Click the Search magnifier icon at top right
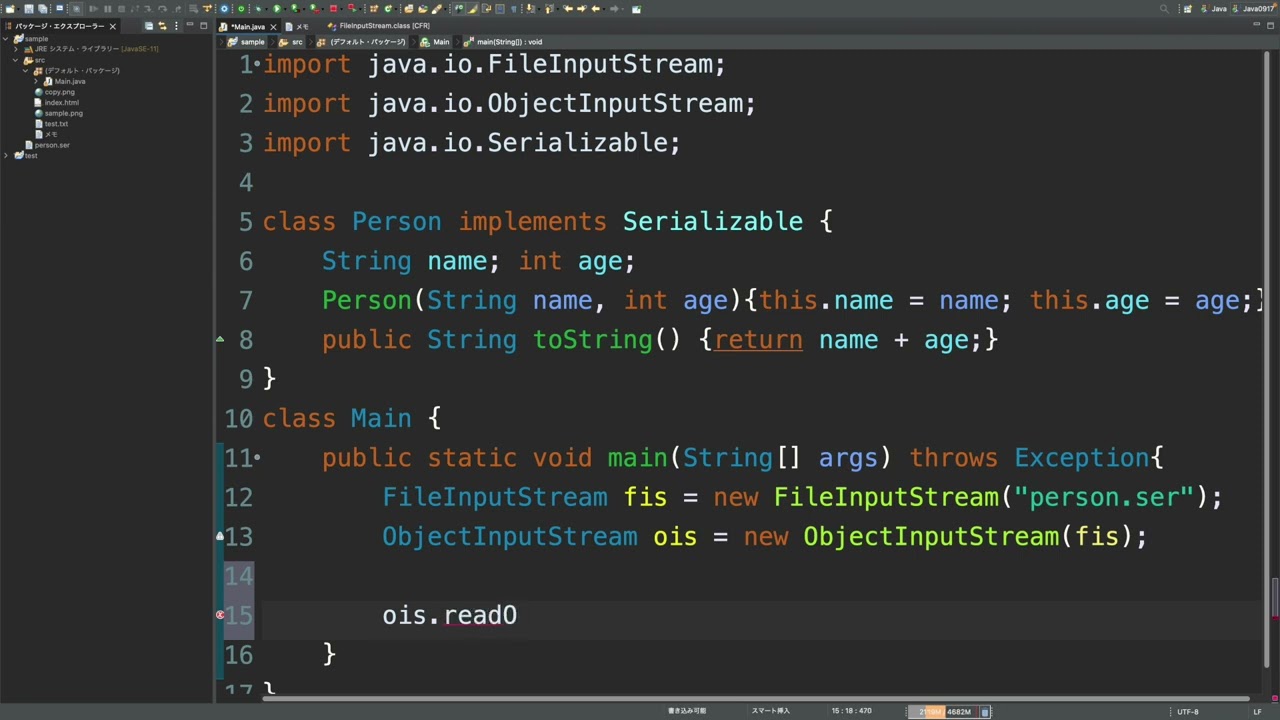Viewport: 1280px width, 720px height. (x=1164, y=9)
